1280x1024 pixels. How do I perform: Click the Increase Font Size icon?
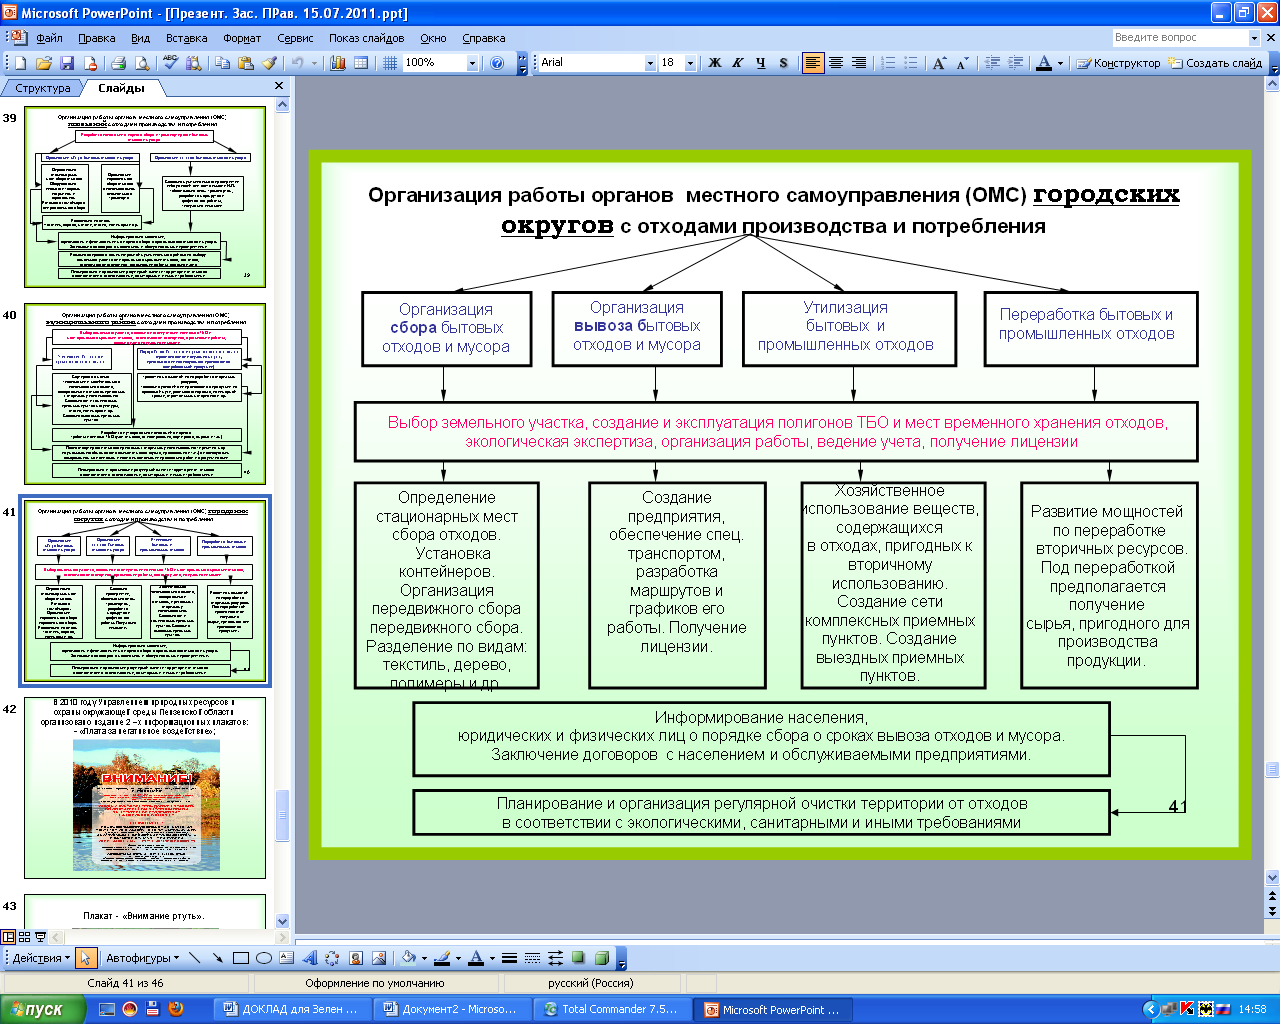(x=939, y=63)
